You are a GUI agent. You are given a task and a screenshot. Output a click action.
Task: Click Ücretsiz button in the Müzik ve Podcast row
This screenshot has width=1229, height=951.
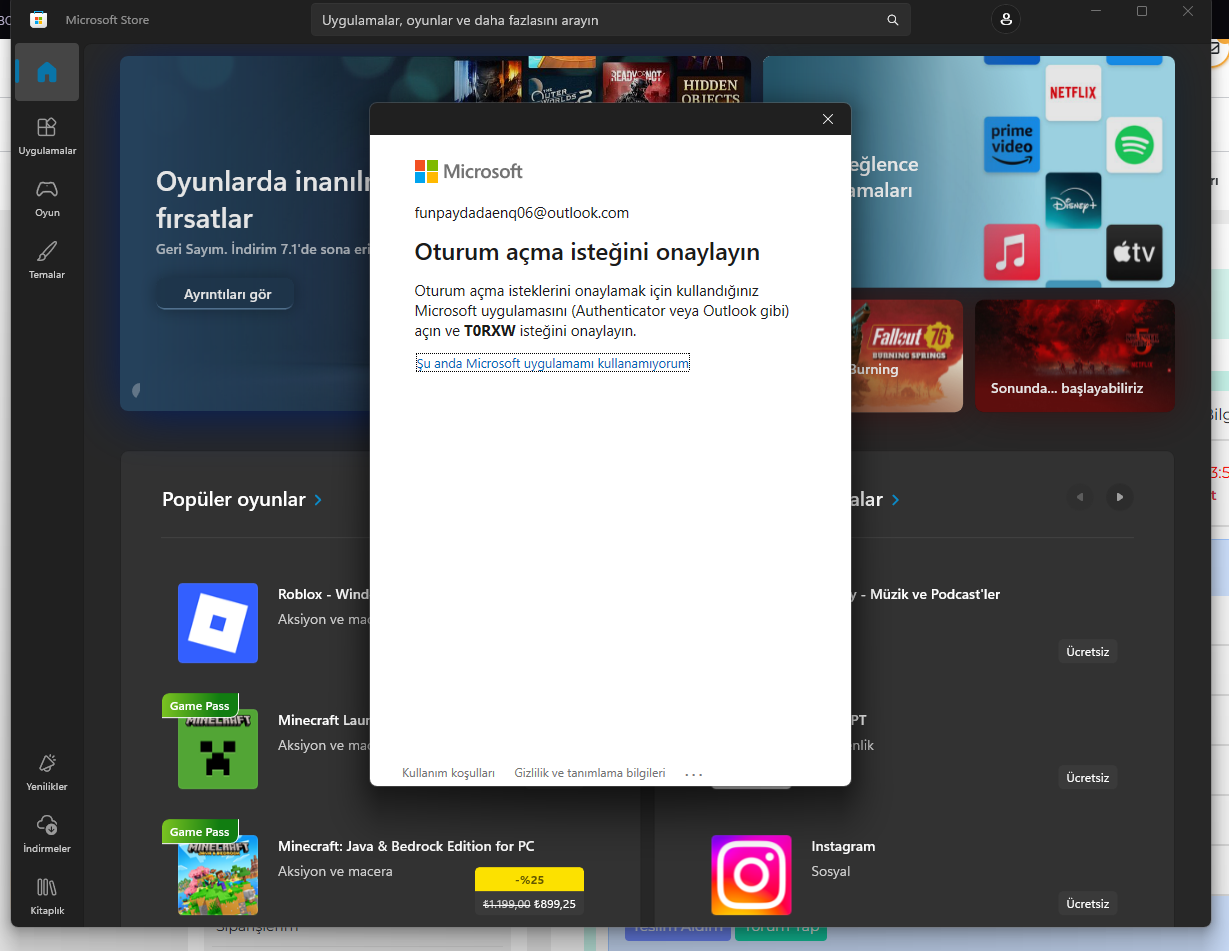coord(1087,651)
